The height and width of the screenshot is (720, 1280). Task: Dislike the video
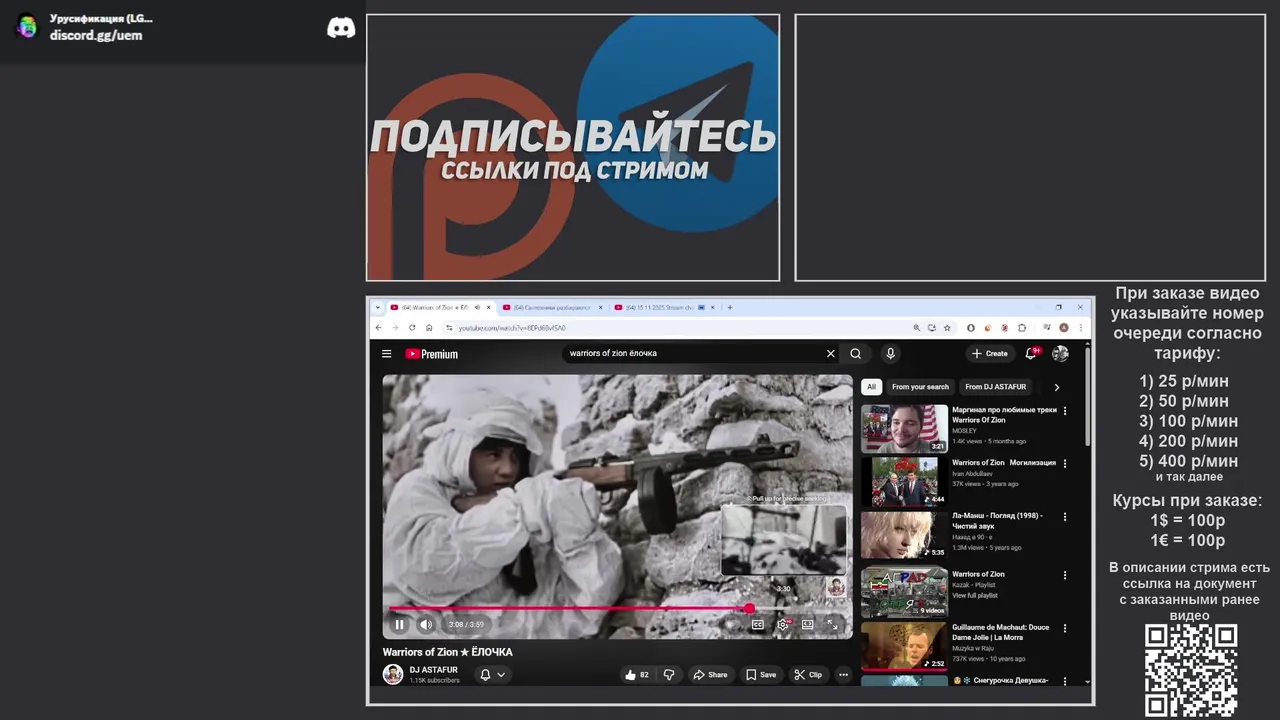click(x=669, y=675)
